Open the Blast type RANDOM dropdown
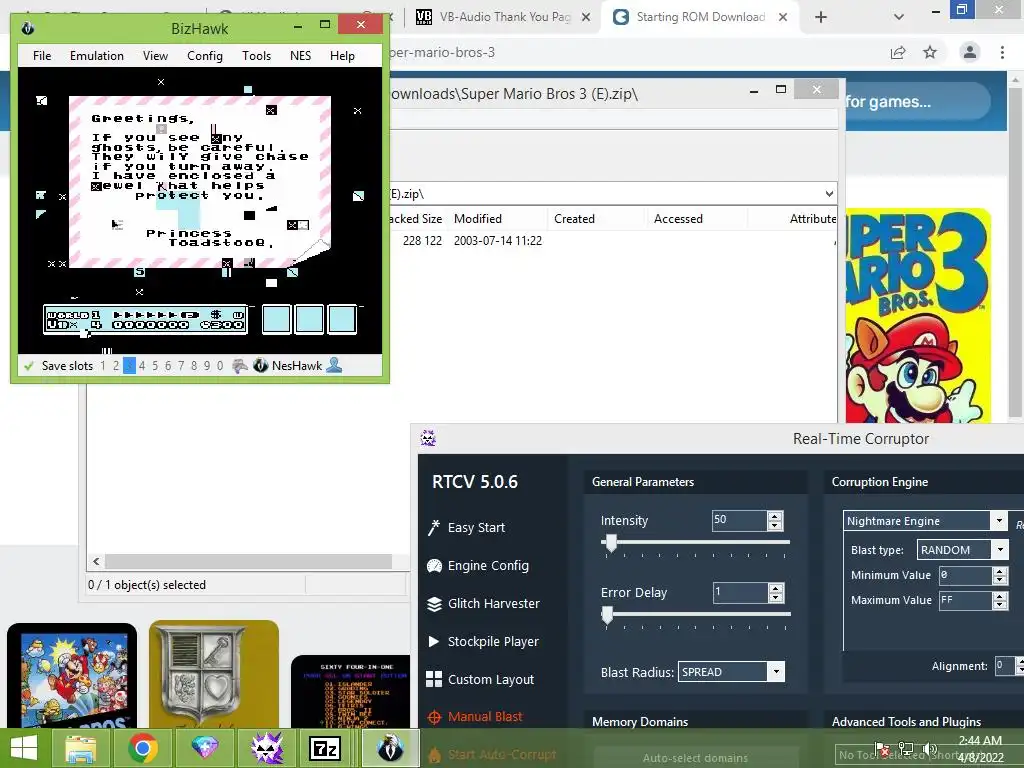Screen dimensions: 1024x768 point(963,550)
